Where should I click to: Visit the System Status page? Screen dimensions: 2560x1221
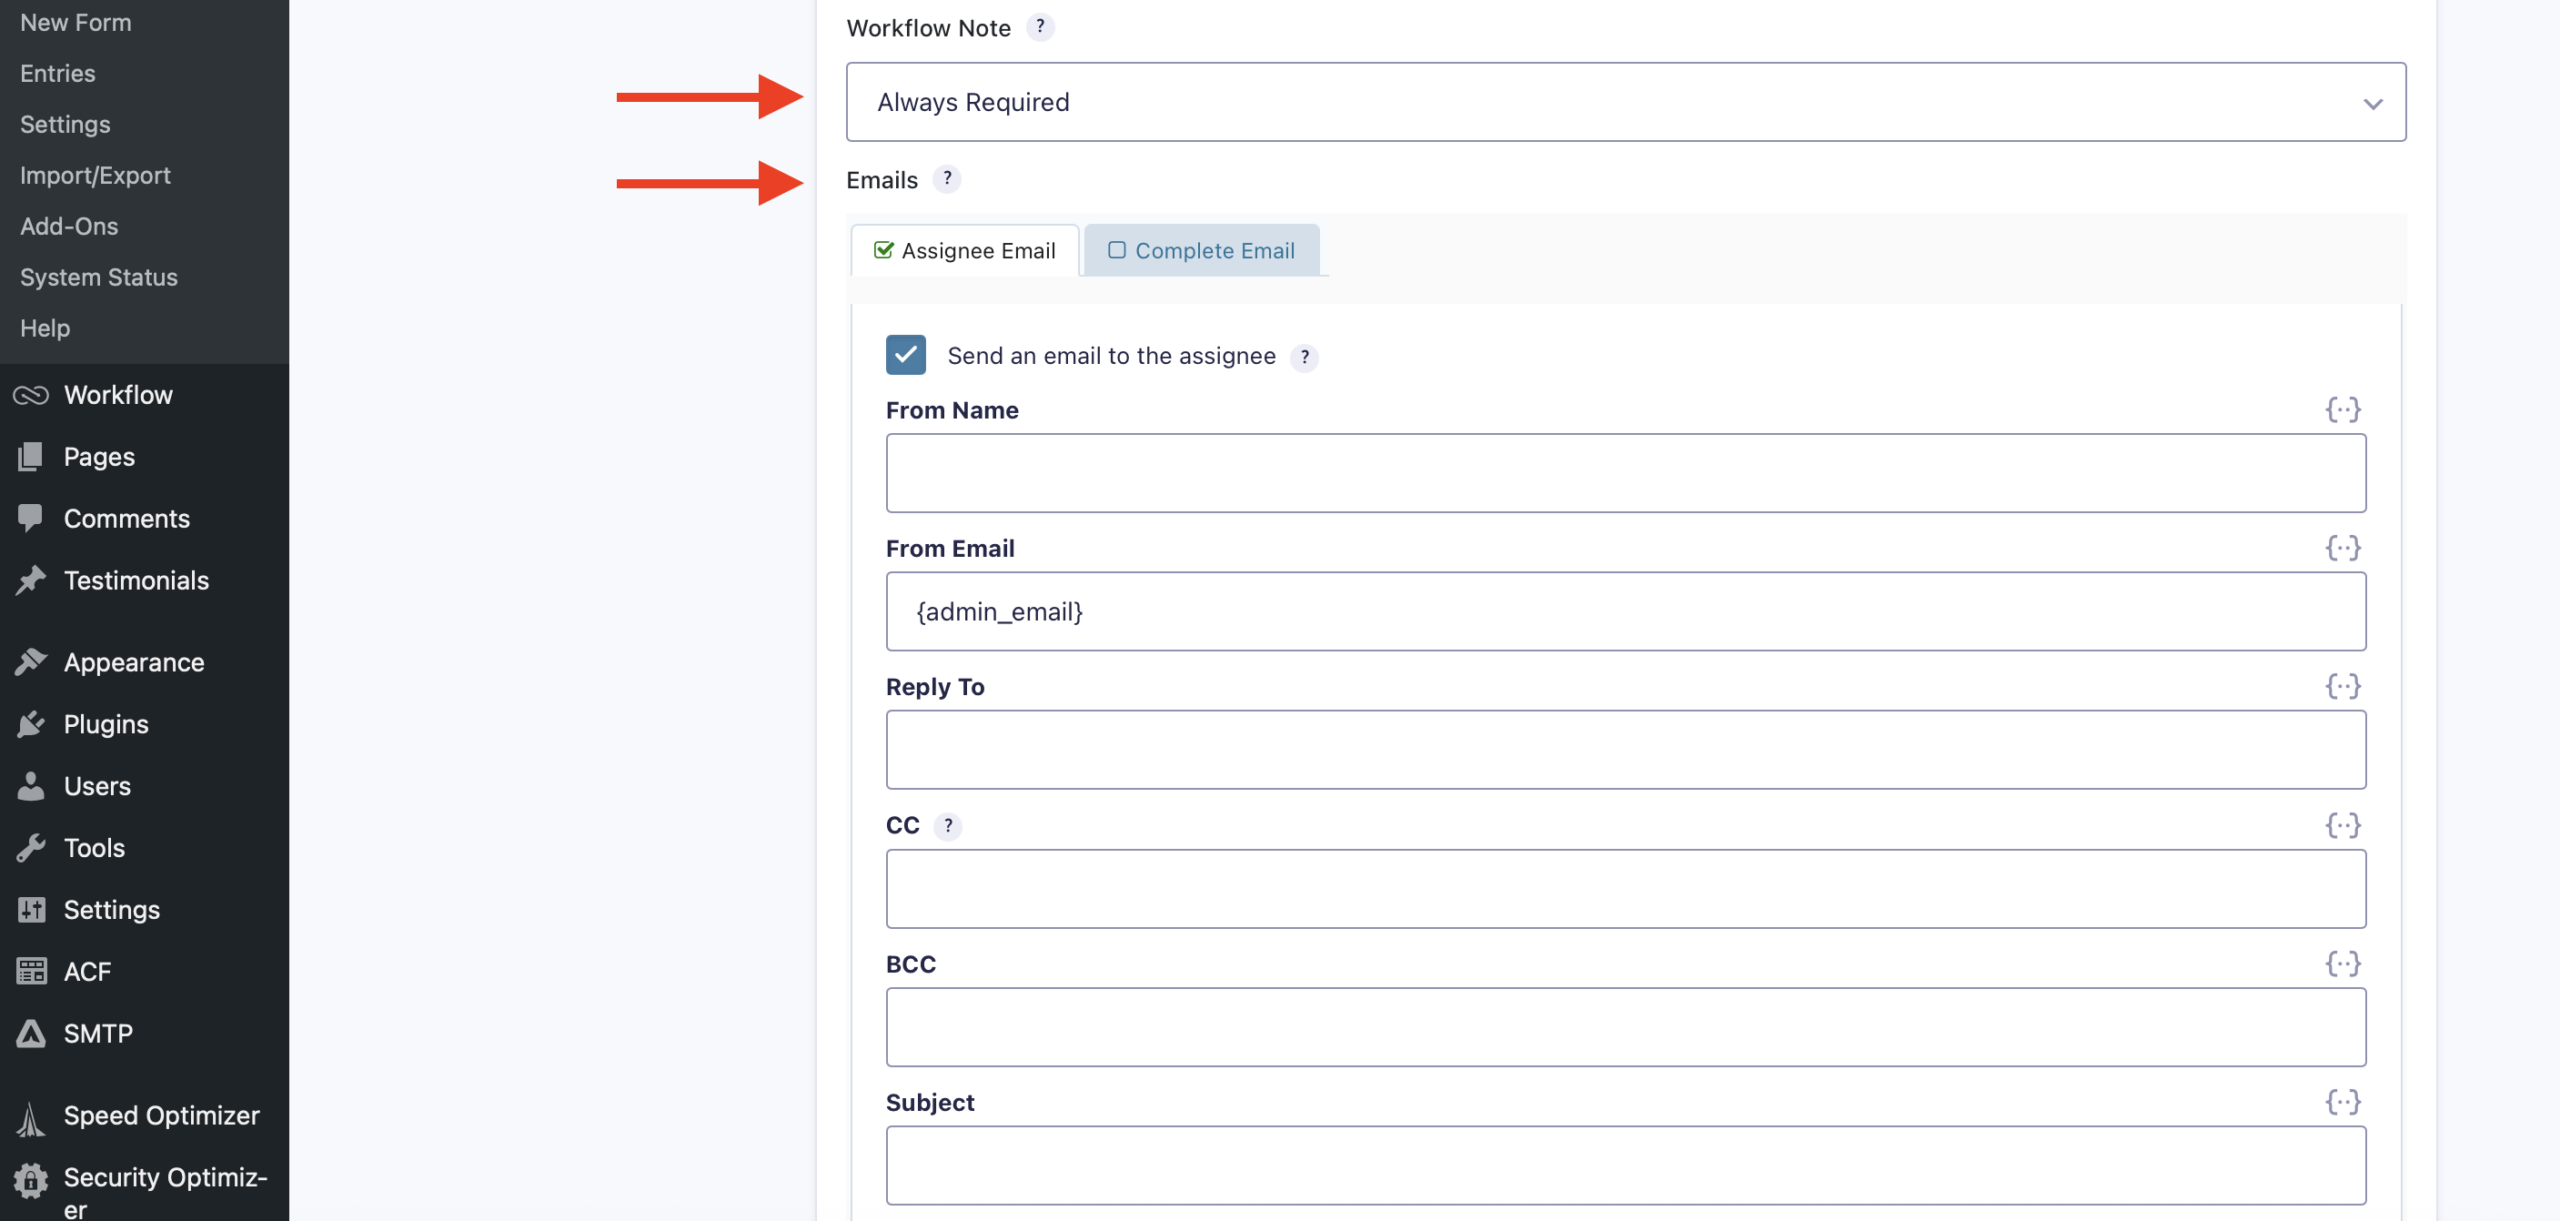pos(98,277)
